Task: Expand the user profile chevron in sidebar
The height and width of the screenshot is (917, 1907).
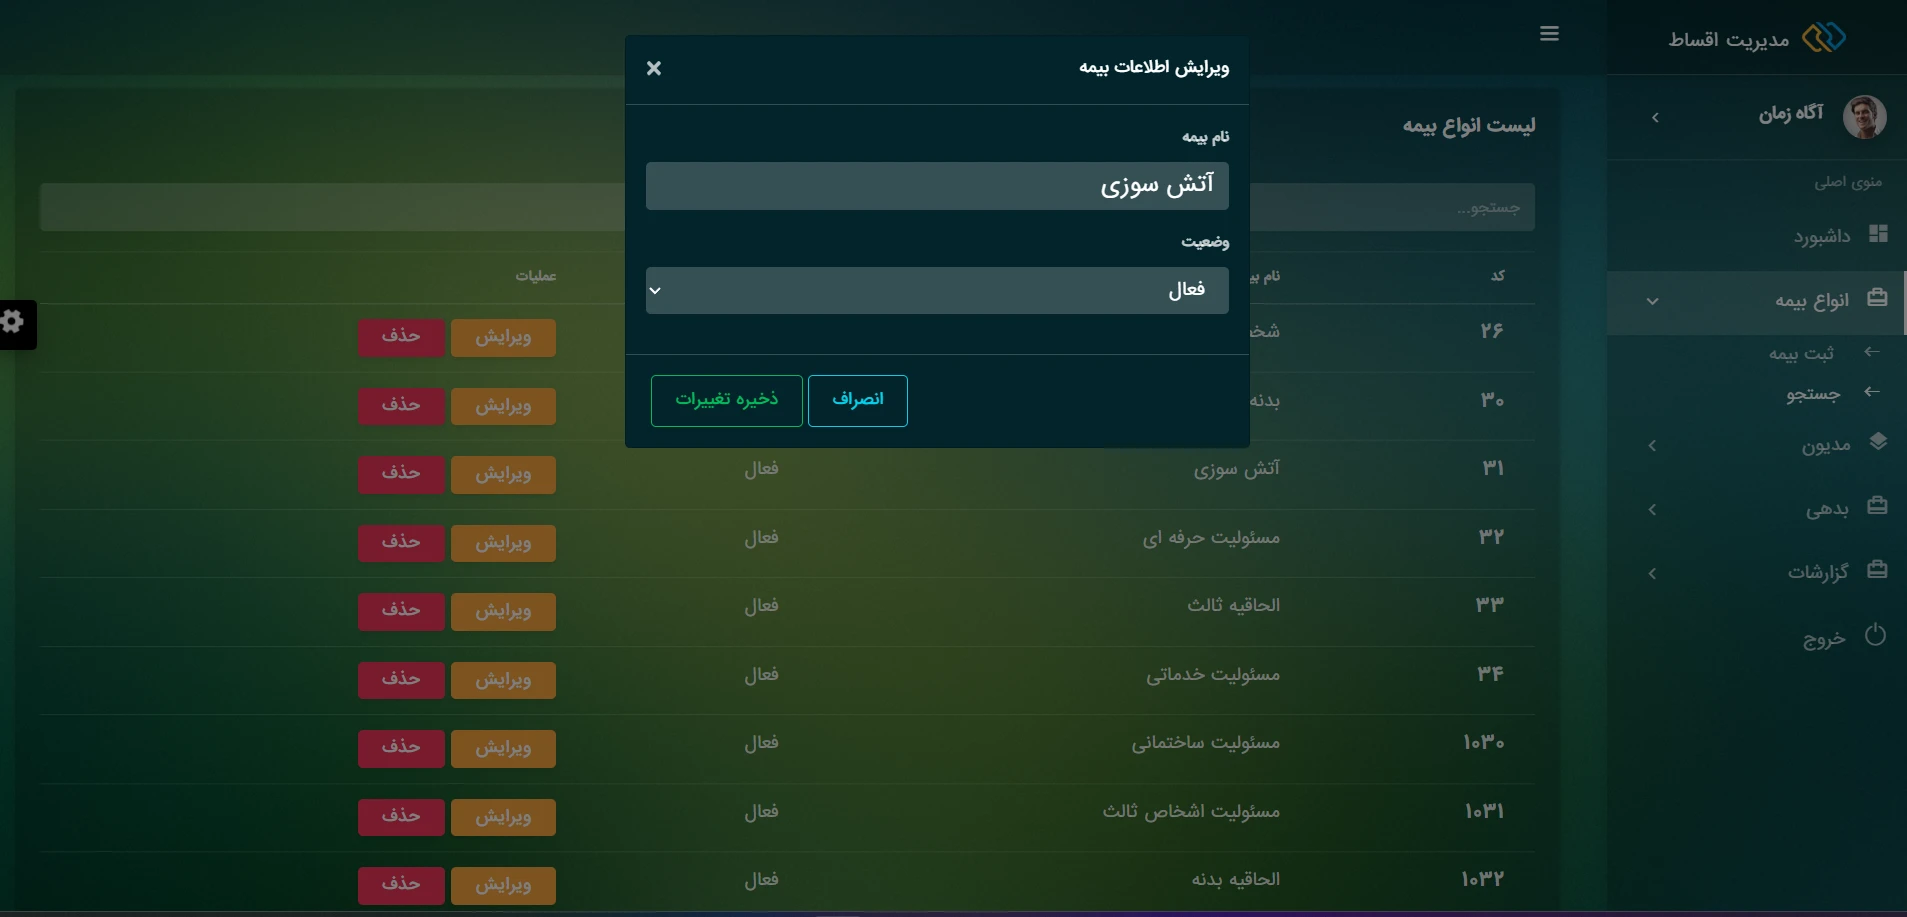Action: [x=1655, y=118]
